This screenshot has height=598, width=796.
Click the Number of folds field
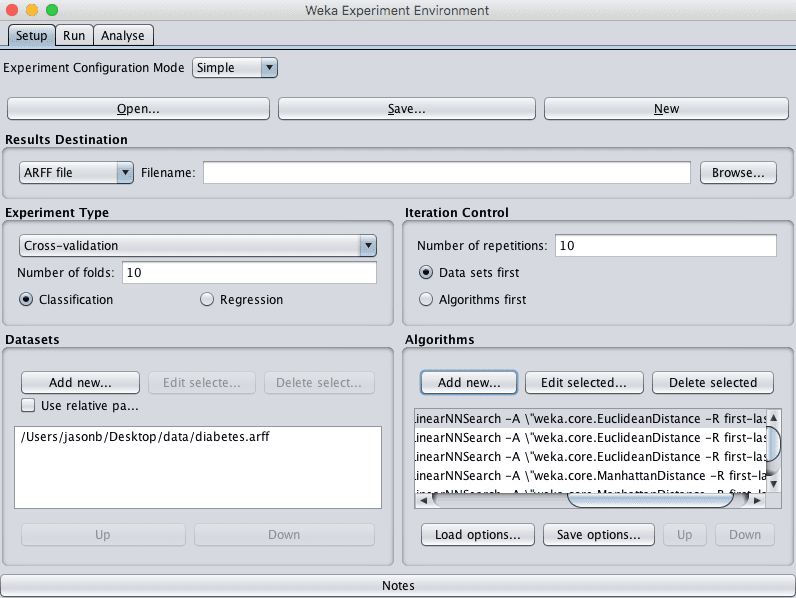tap(249, 273)
